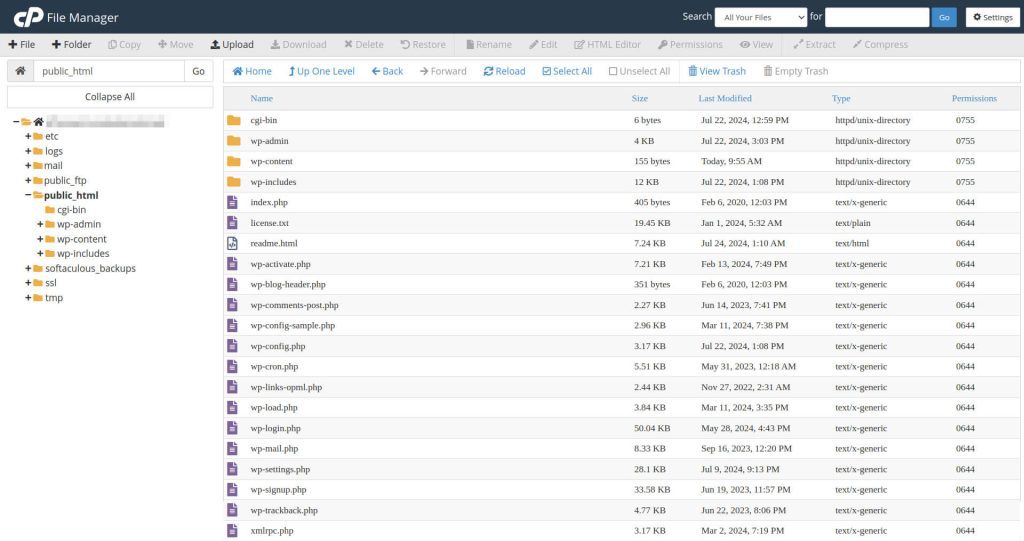The image size is (1024, 541).
Task: Sort by Last Modified column header
Action: [725, 98]
